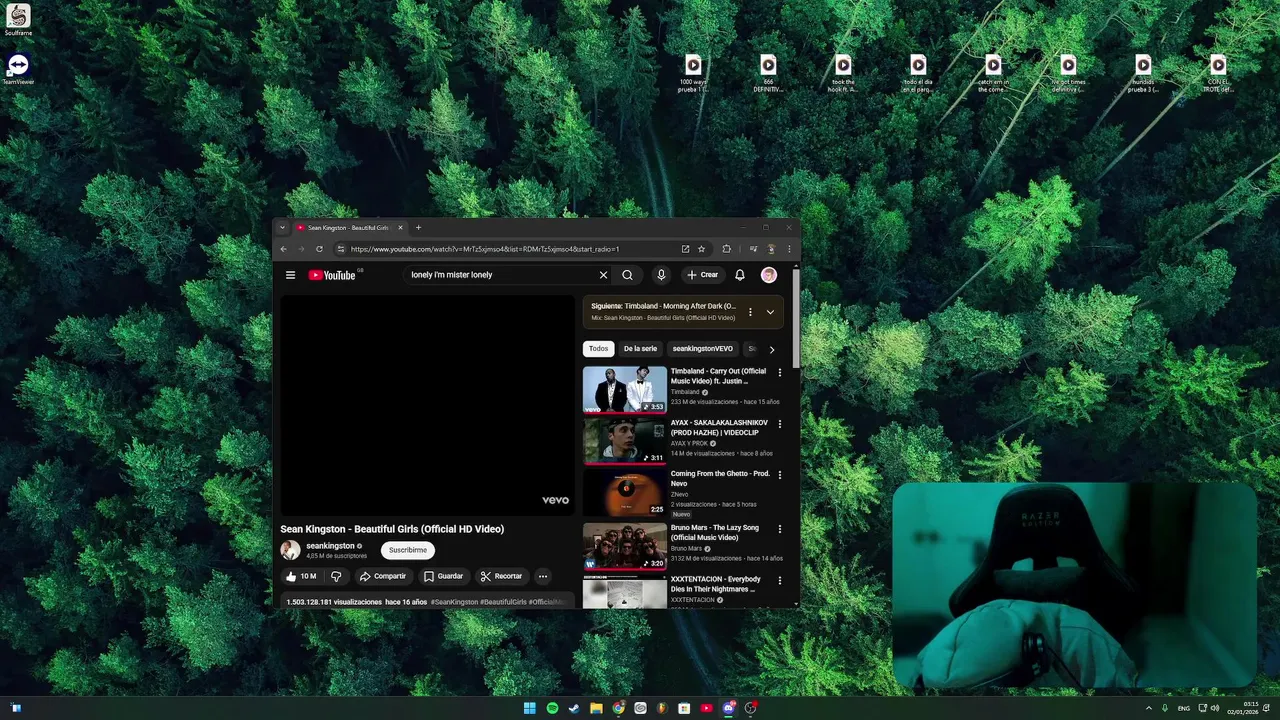Open options for Coming From the Ghetto
Screen dimensions: 1280x720
[780, 475]
